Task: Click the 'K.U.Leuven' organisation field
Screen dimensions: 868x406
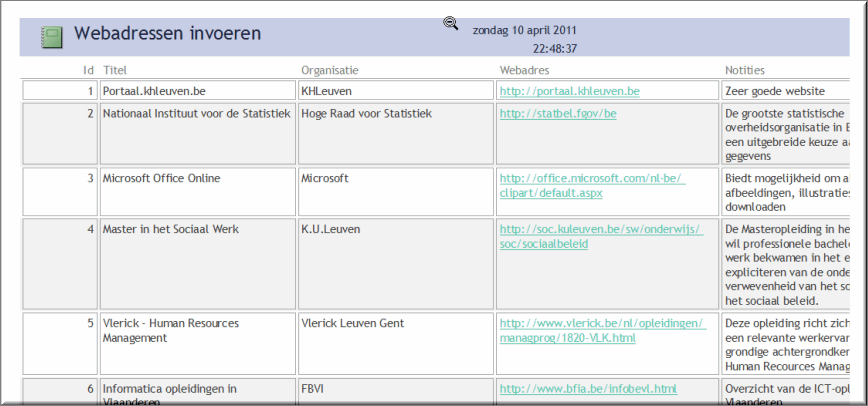Action: click(395, 264)
